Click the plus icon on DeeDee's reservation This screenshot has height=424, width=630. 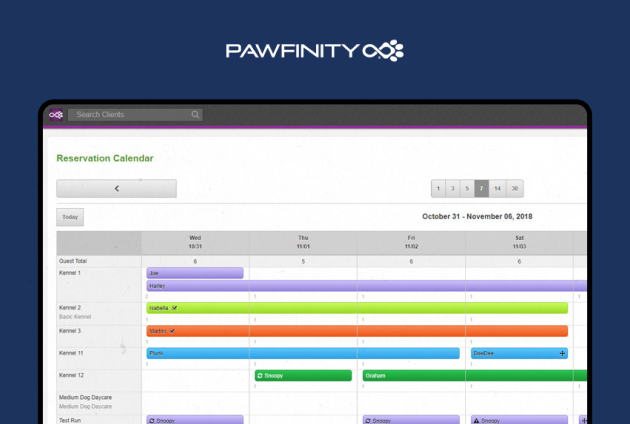(x=562, y=353)
